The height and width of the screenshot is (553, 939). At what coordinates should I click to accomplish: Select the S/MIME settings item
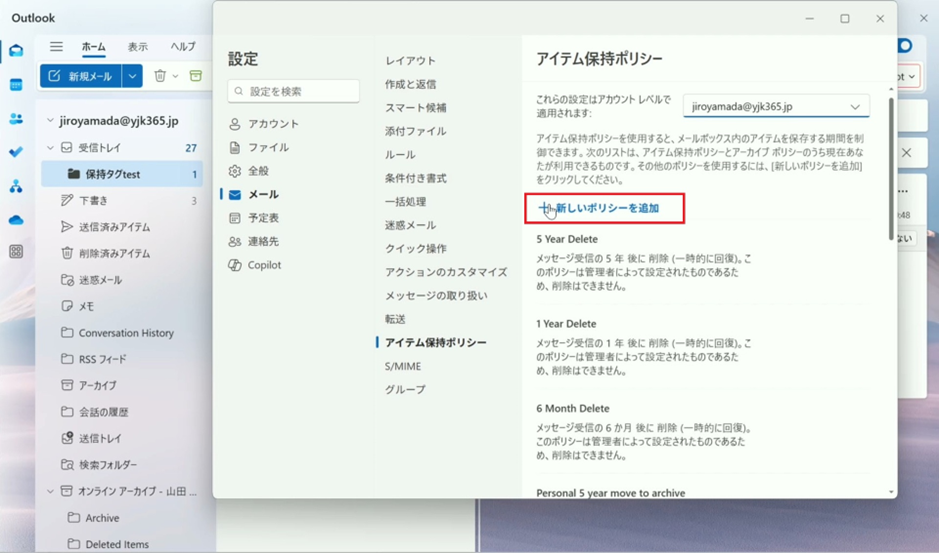pos(403,366)
